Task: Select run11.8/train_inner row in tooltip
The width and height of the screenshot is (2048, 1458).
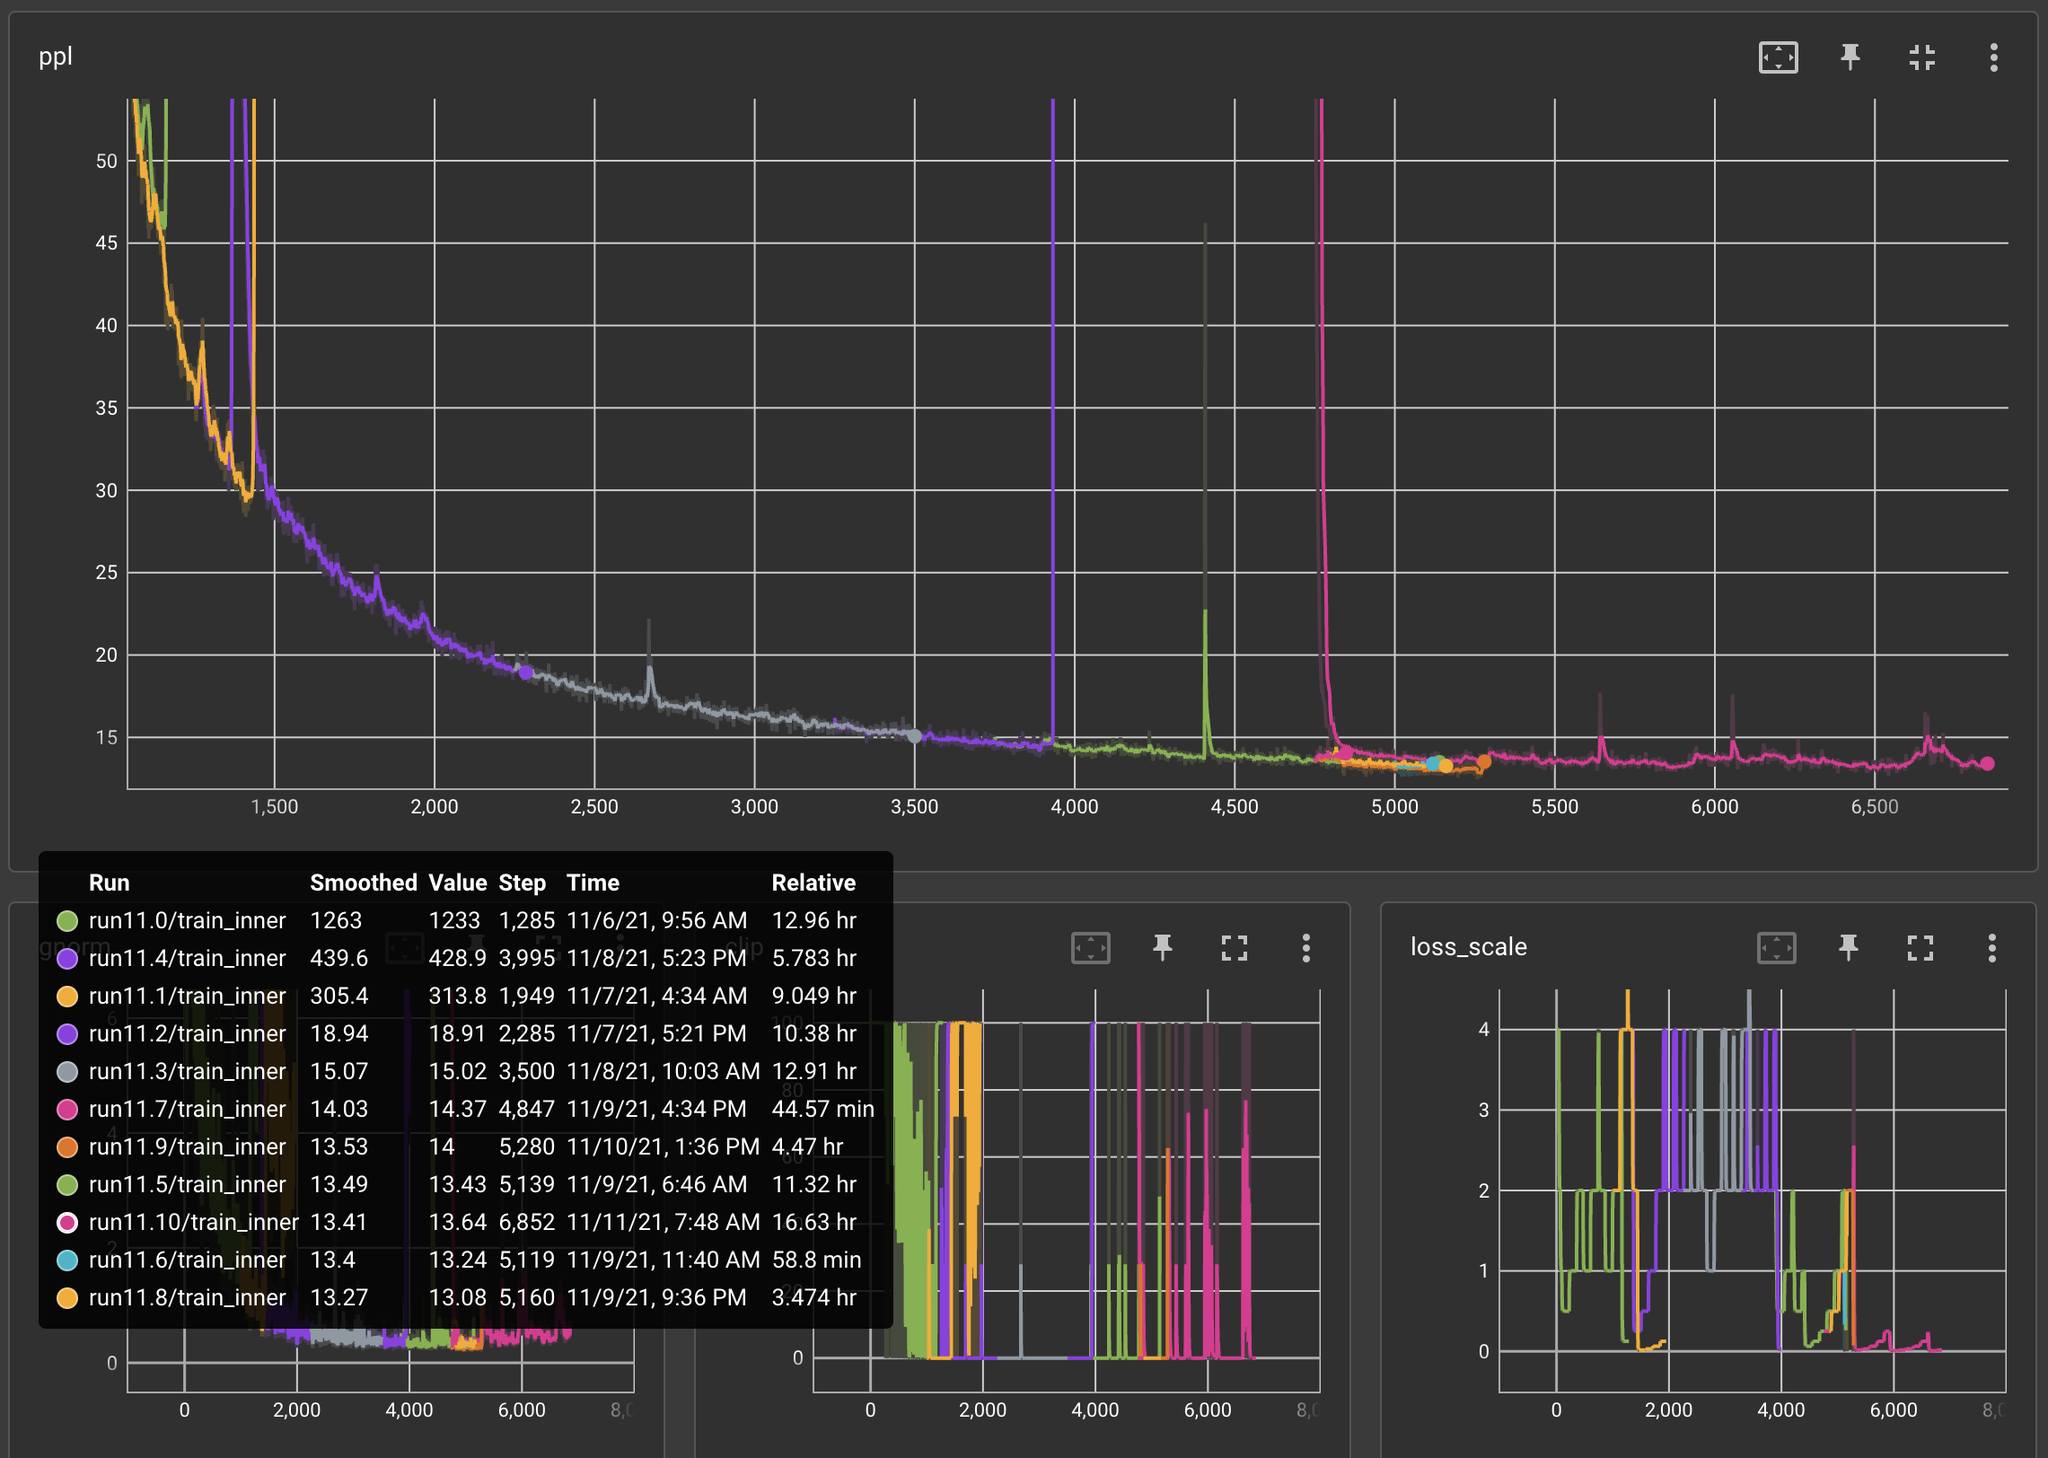Action: point(187,1297)
